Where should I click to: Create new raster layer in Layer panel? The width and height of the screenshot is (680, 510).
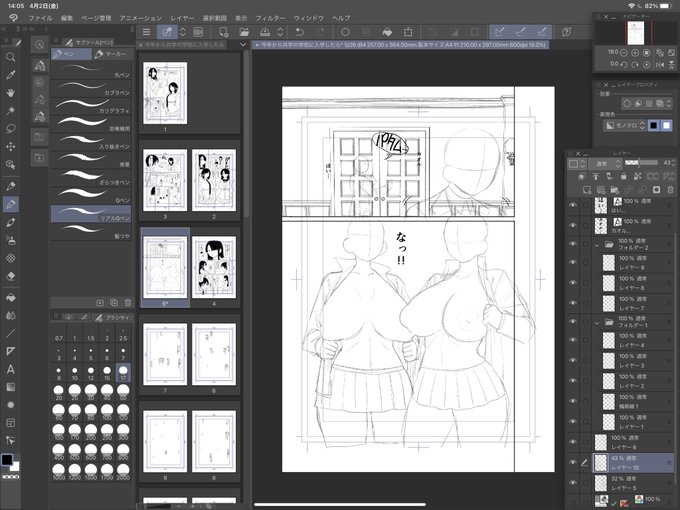point(587,190)
